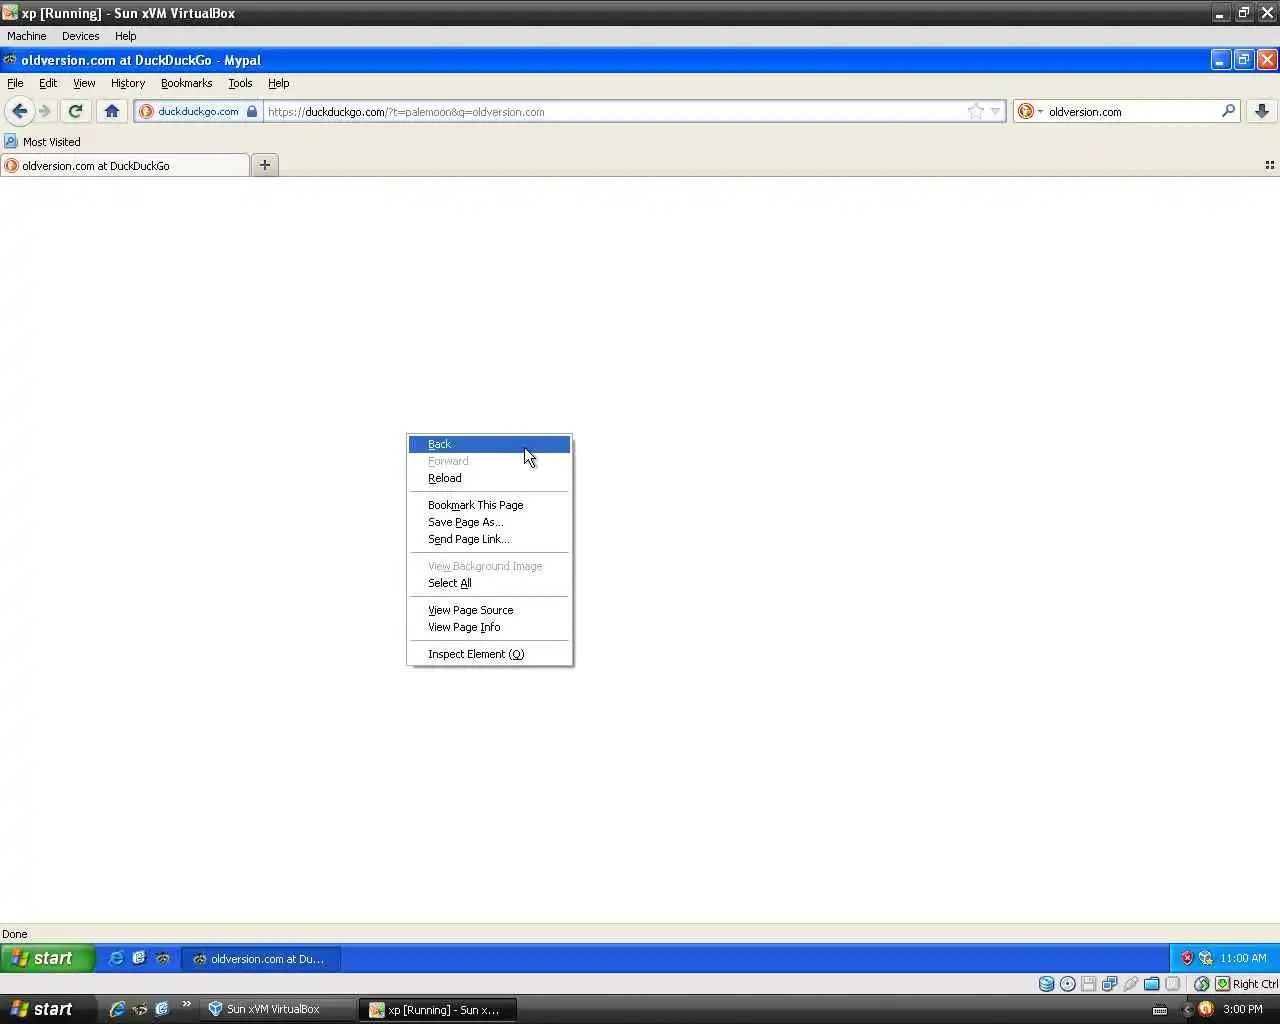Click VirtualBox mouse integration status indicator
1280x1024 pixels.
point(1202,984)
